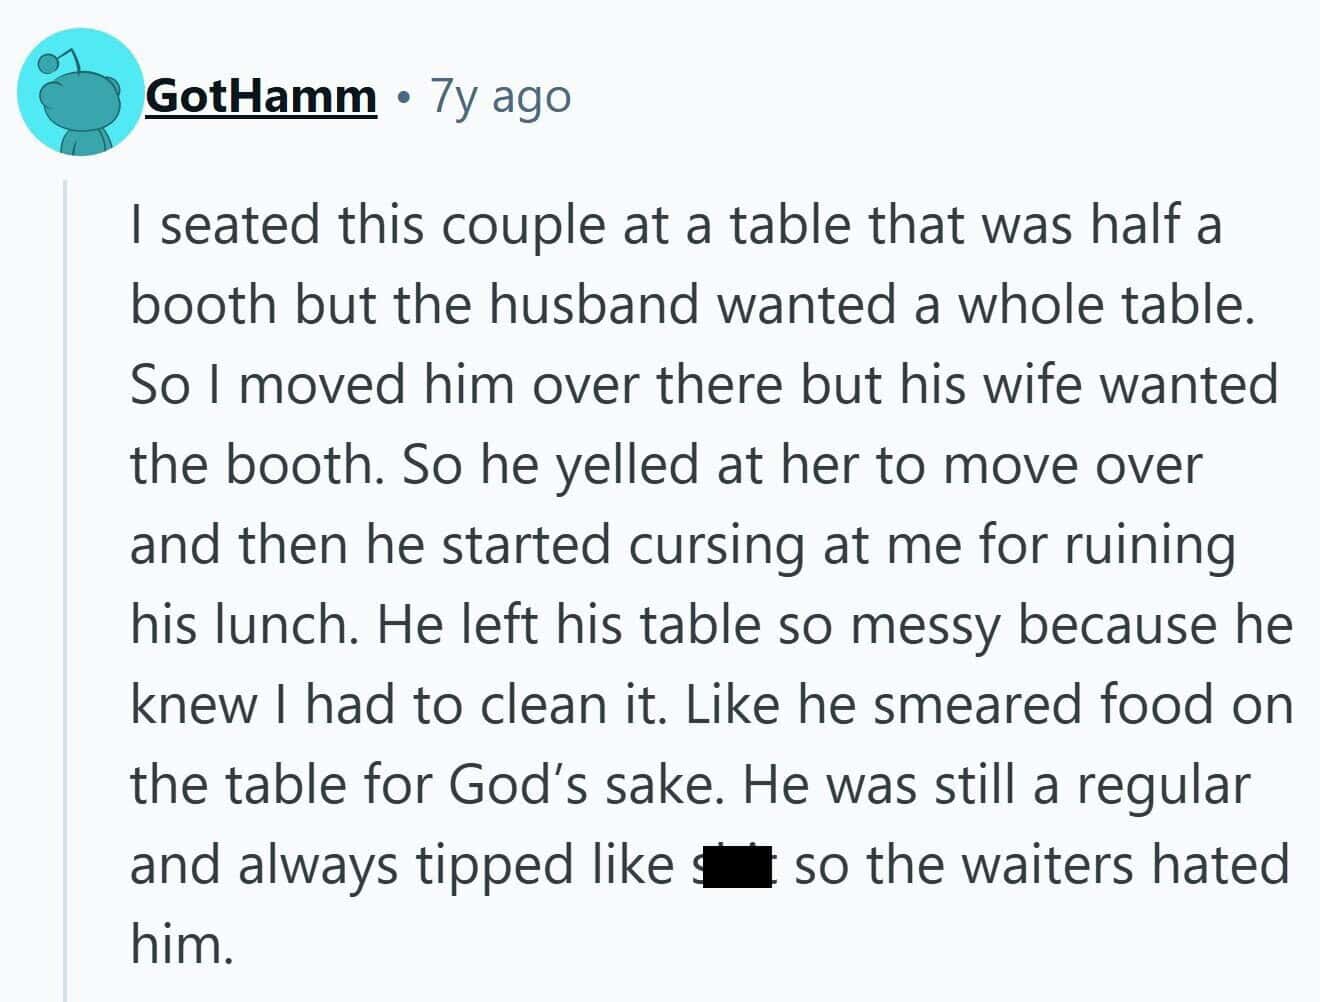Click the "7y ago" comment timestamp

tap(501, 96)
